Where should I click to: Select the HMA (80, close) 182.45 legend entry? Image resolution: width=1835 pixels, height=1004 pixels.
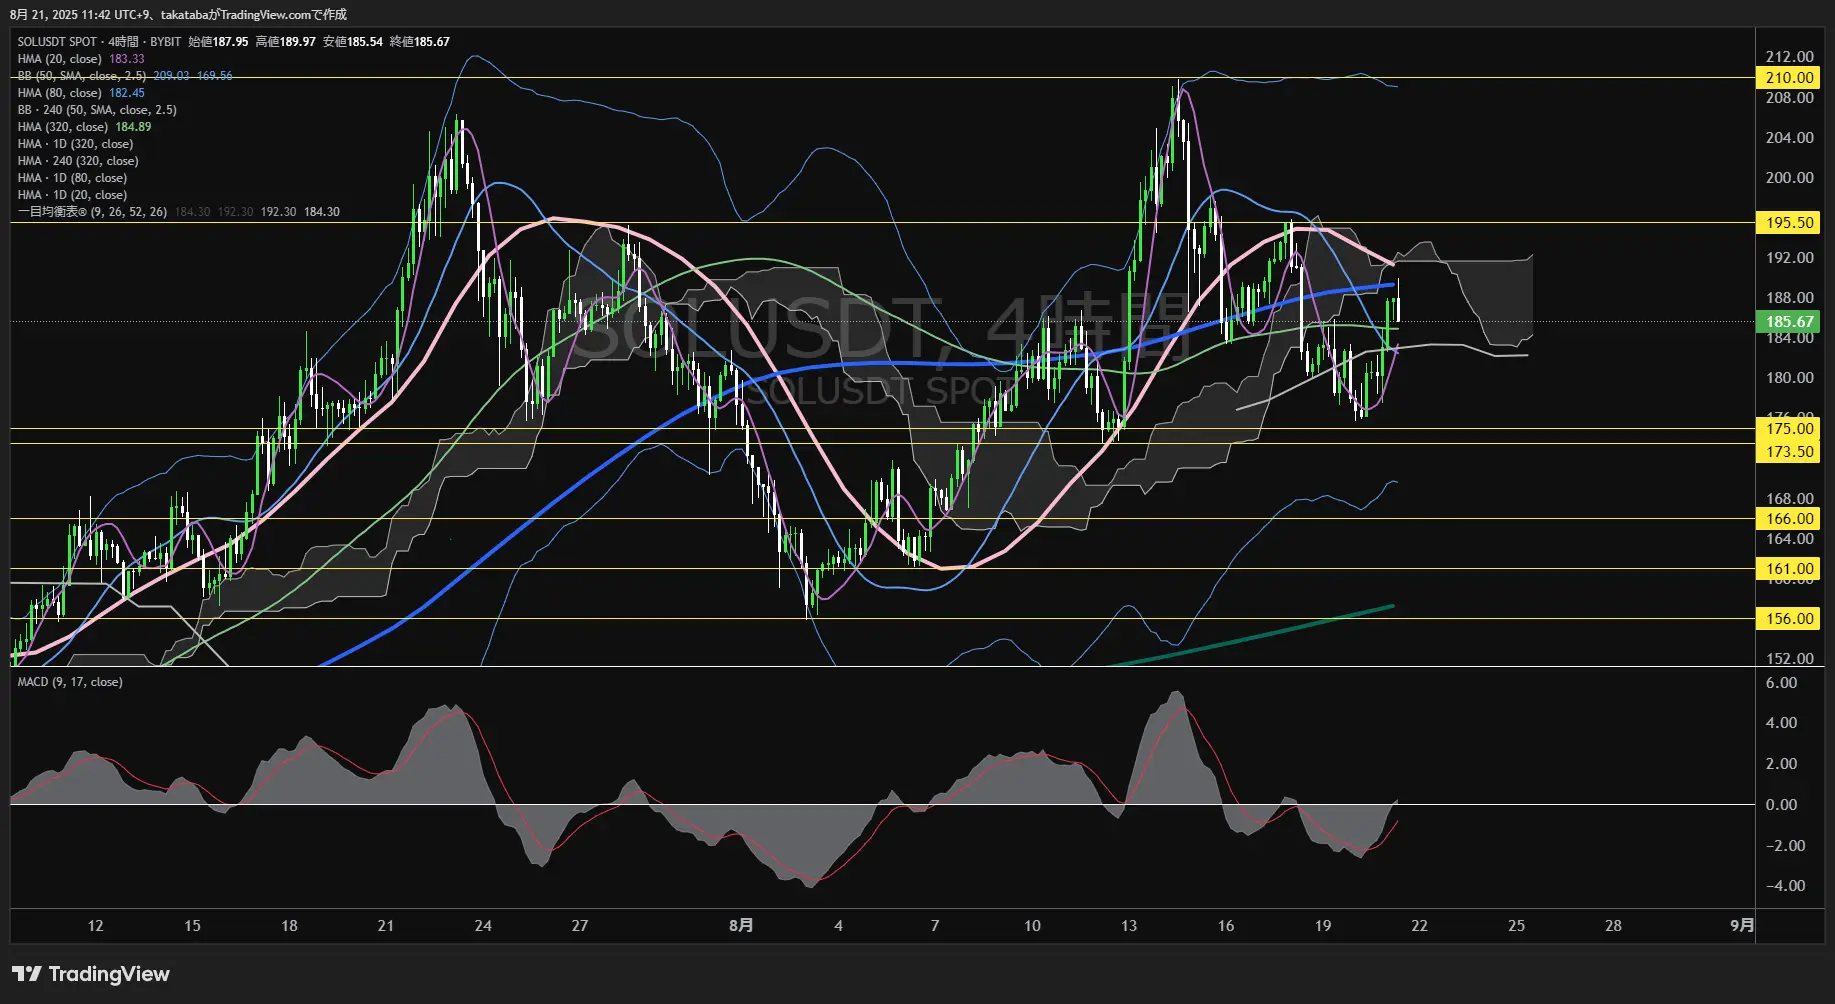tap(81, 93)
